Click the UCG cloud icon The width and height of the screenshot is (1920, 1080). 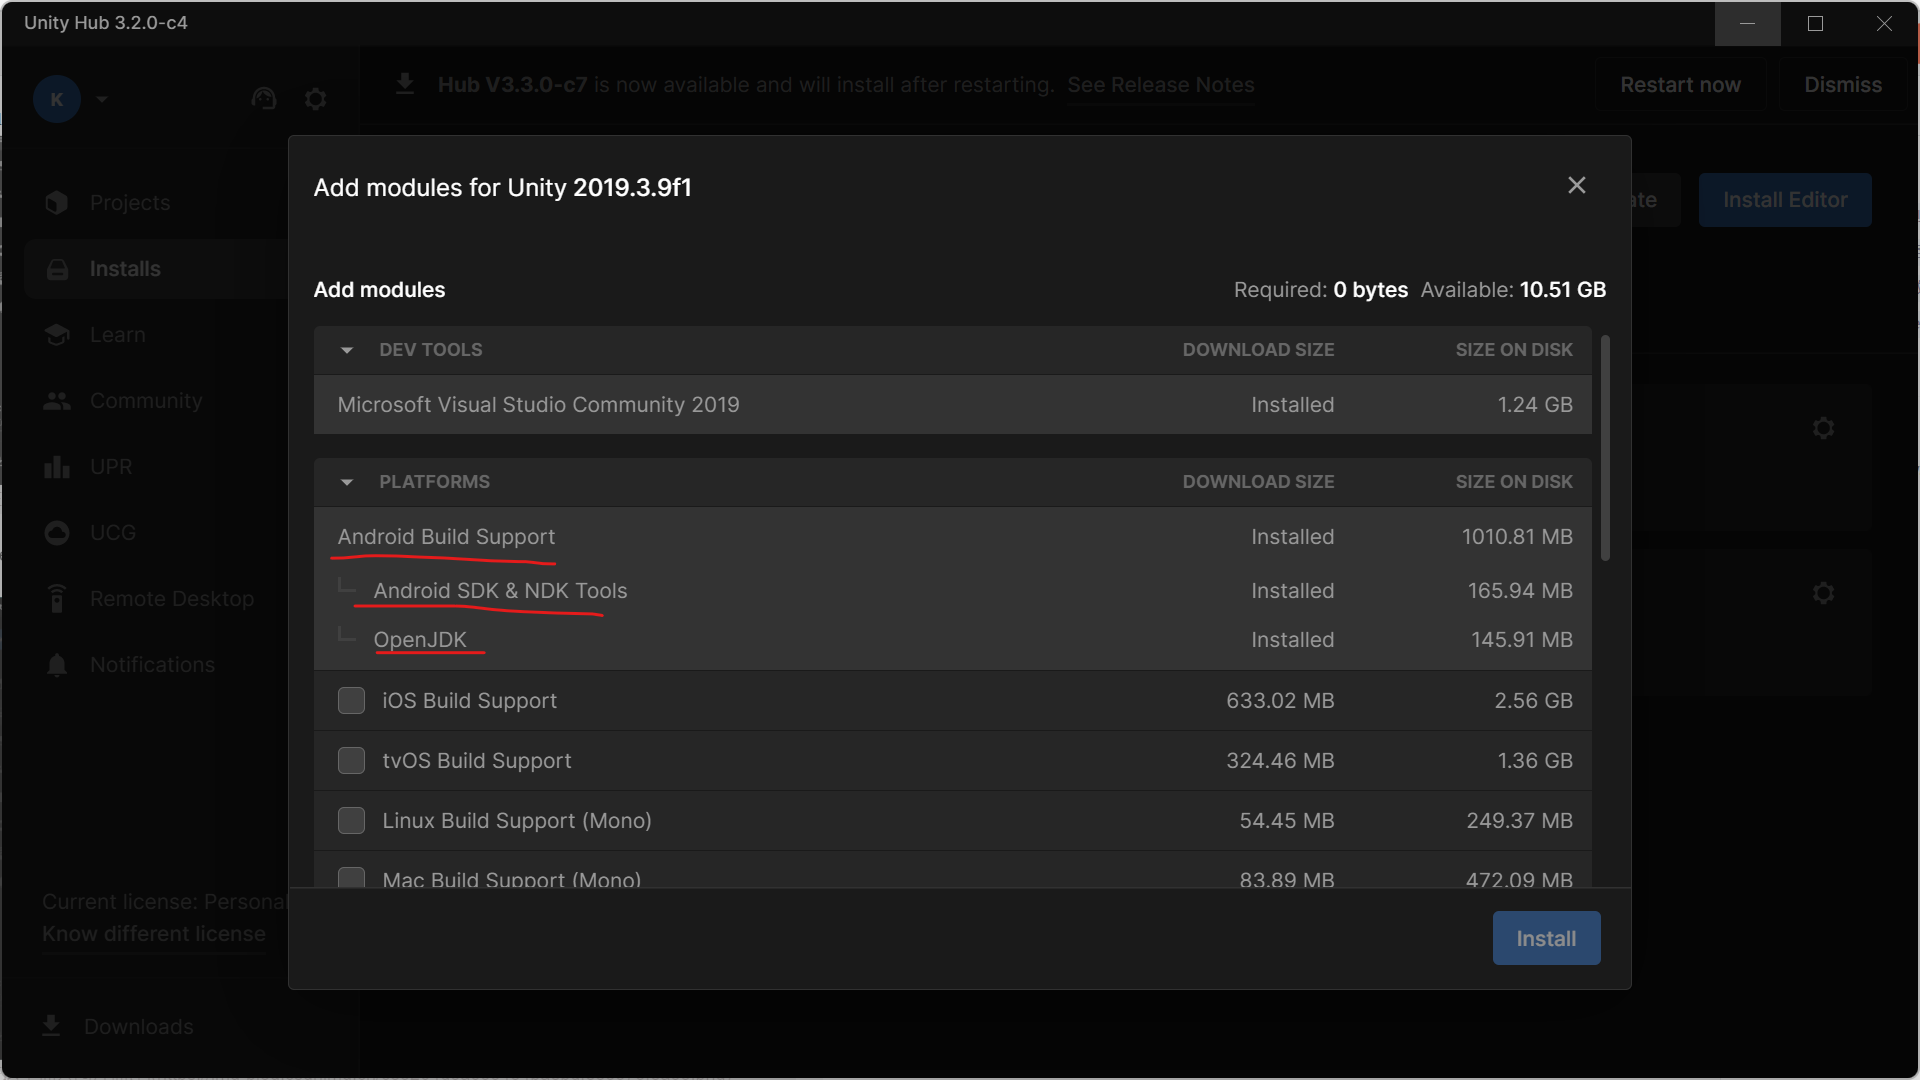click(57, 533)
